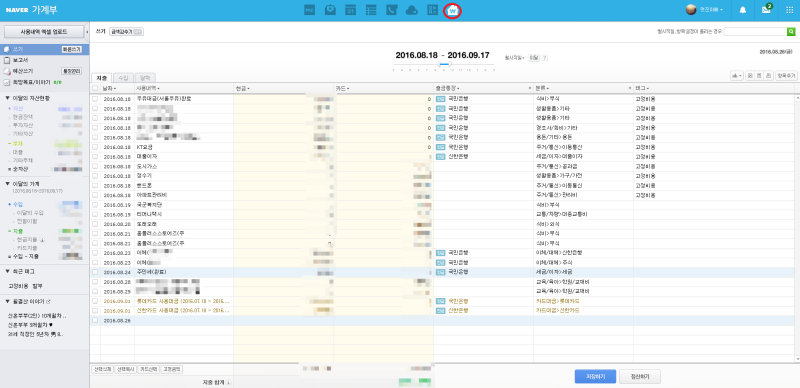Check the 대출이자 row checkbox

point(95,157)
